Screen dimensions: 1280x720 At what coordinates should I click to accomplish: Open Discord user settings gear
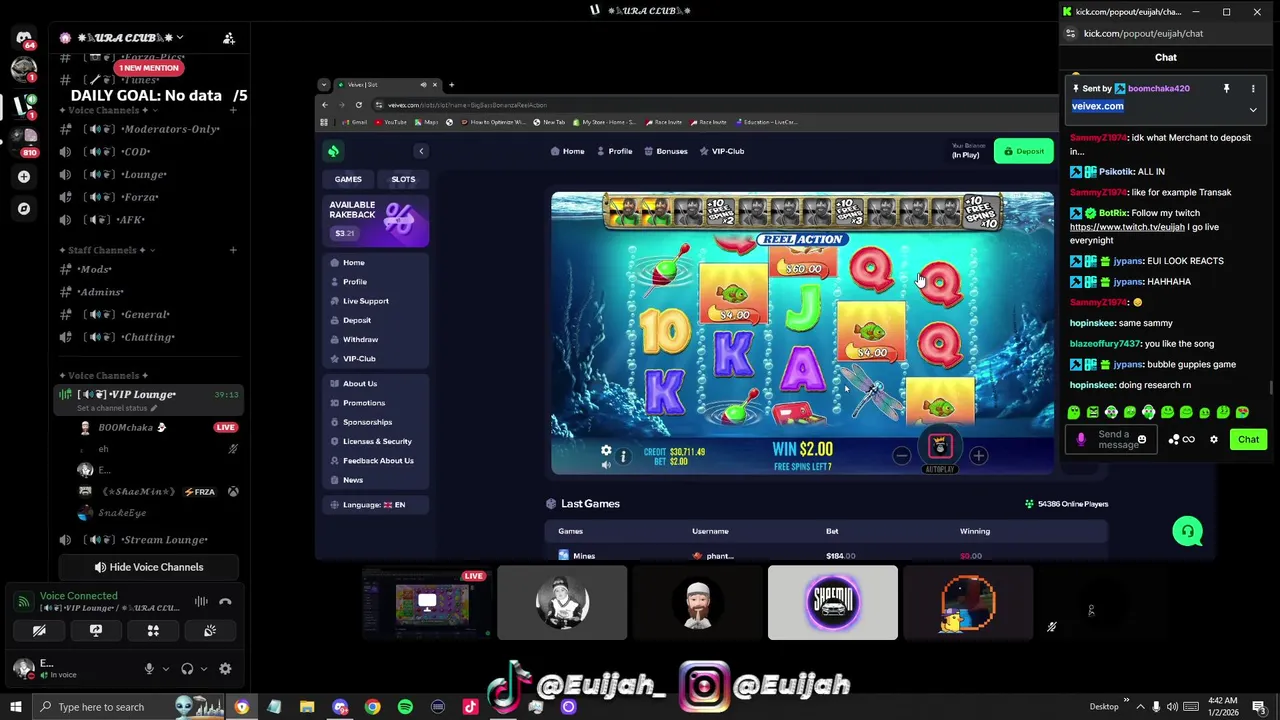pyautogui.click(x=225, y=669)
